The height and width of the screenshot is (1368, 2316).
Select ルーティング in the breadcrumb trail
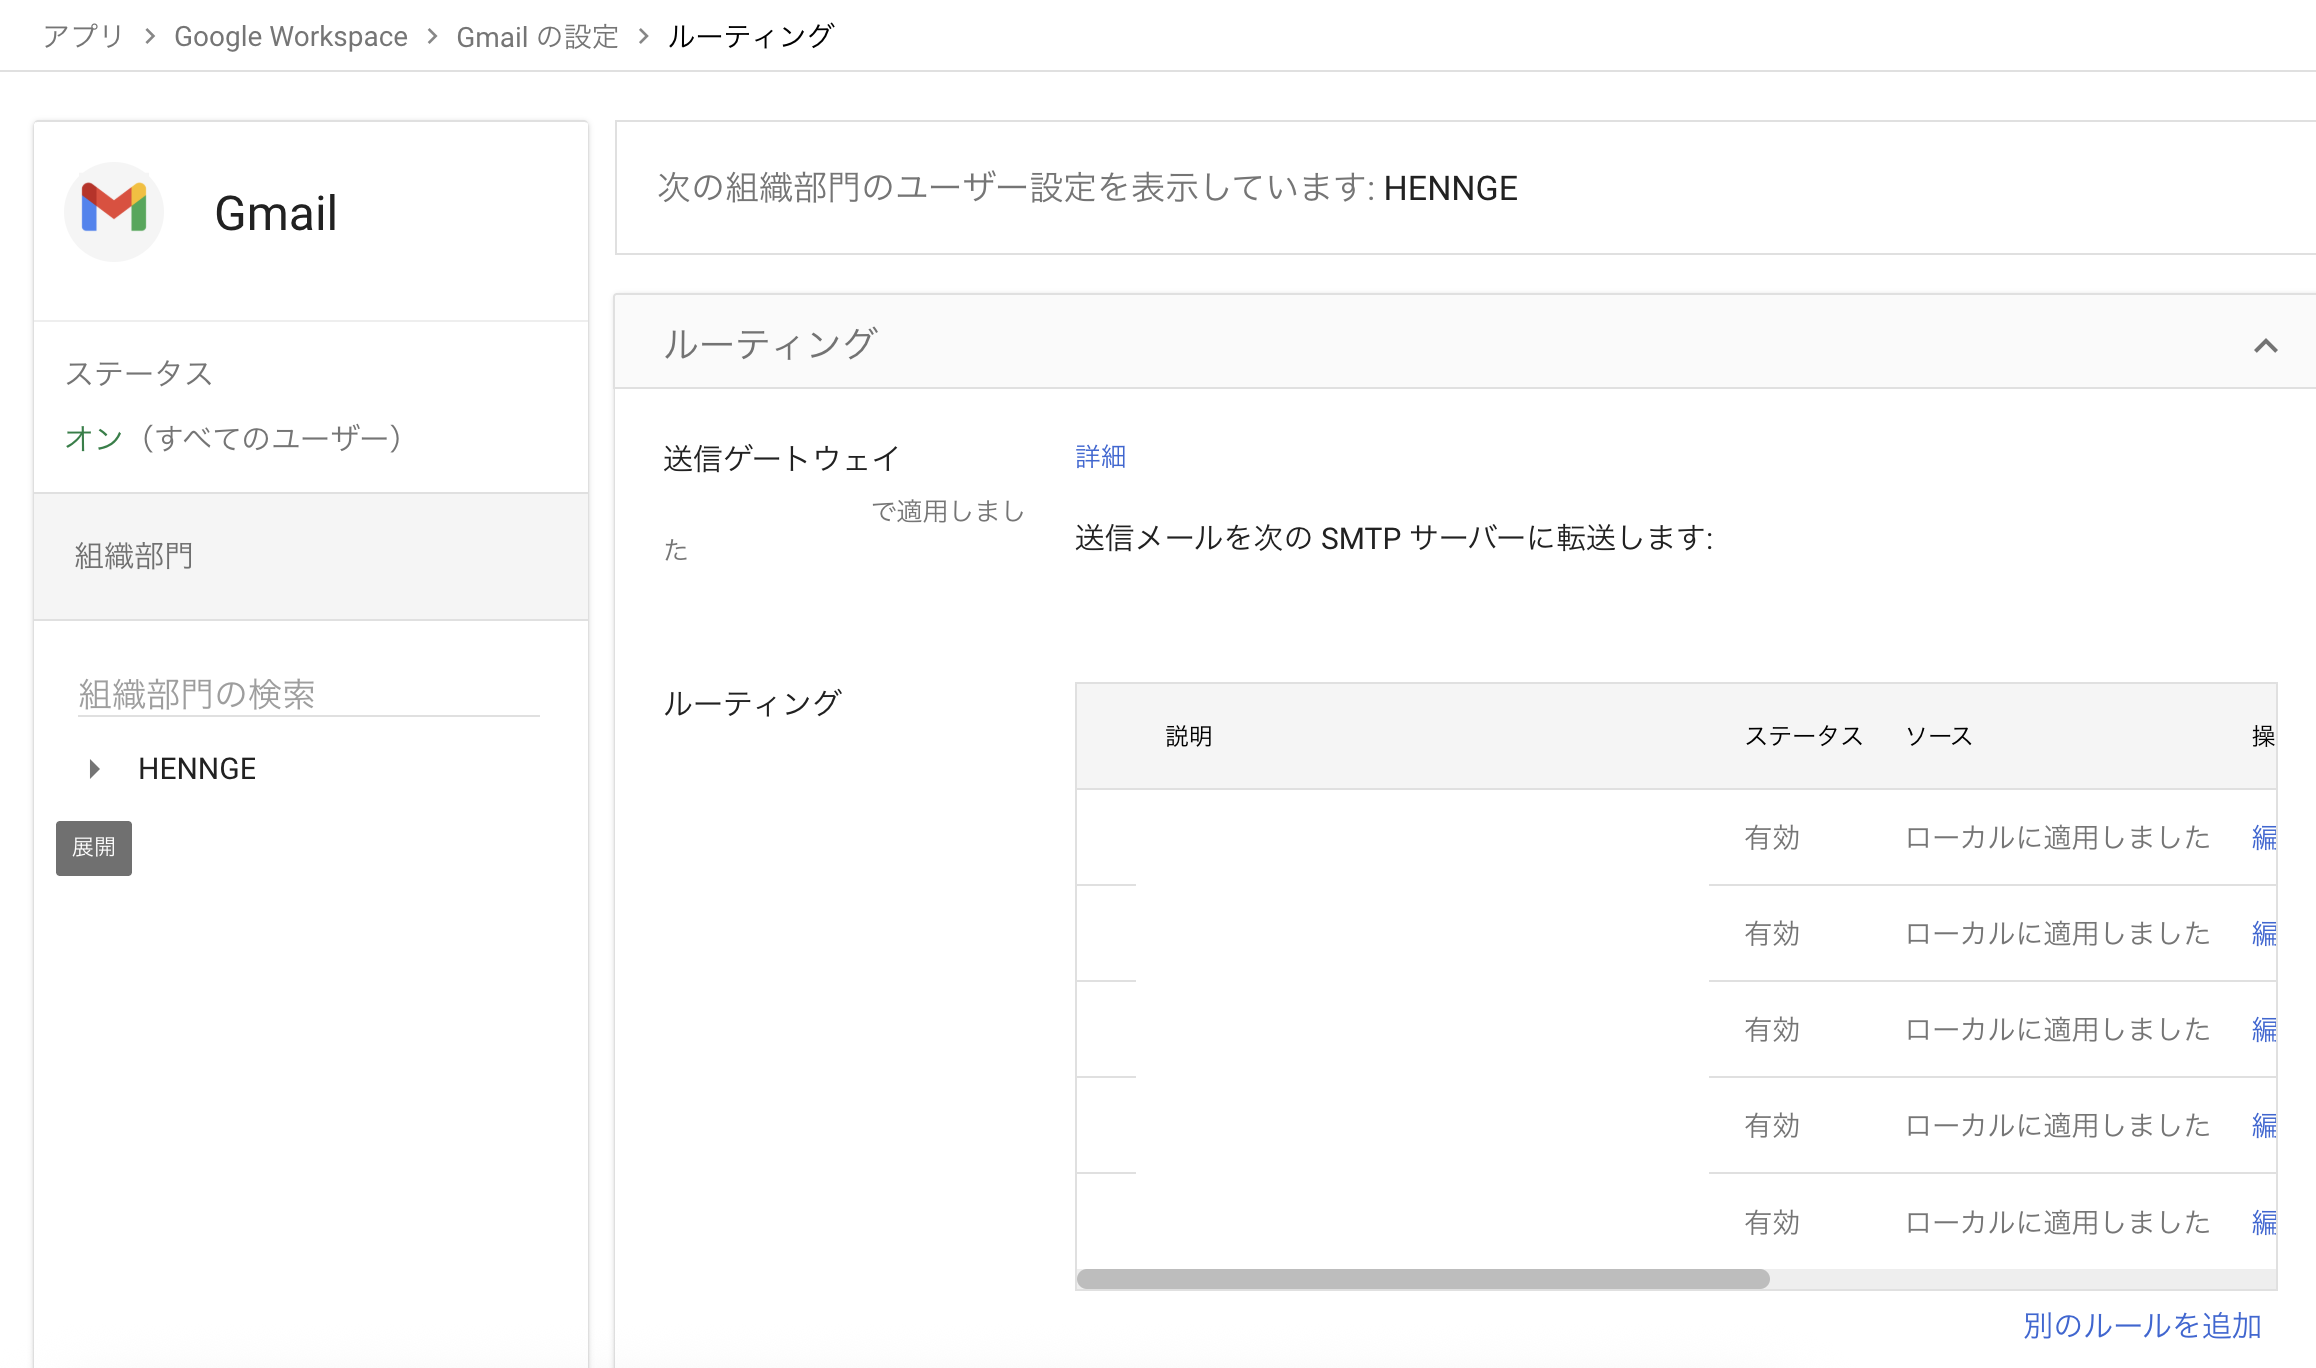tap(750, 36)
